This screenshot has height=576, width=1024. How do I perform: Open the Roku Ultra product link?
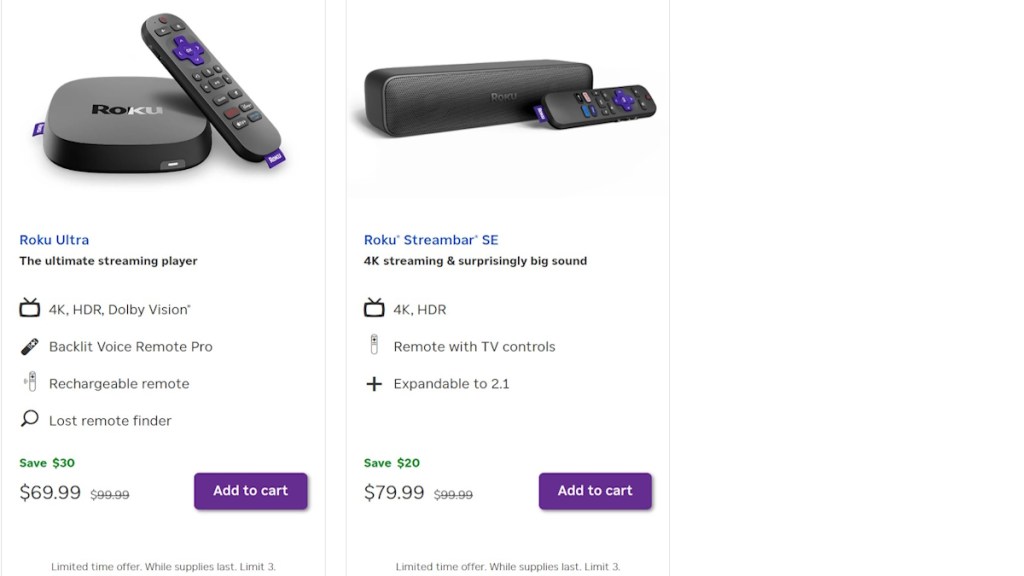coord(53,239)
